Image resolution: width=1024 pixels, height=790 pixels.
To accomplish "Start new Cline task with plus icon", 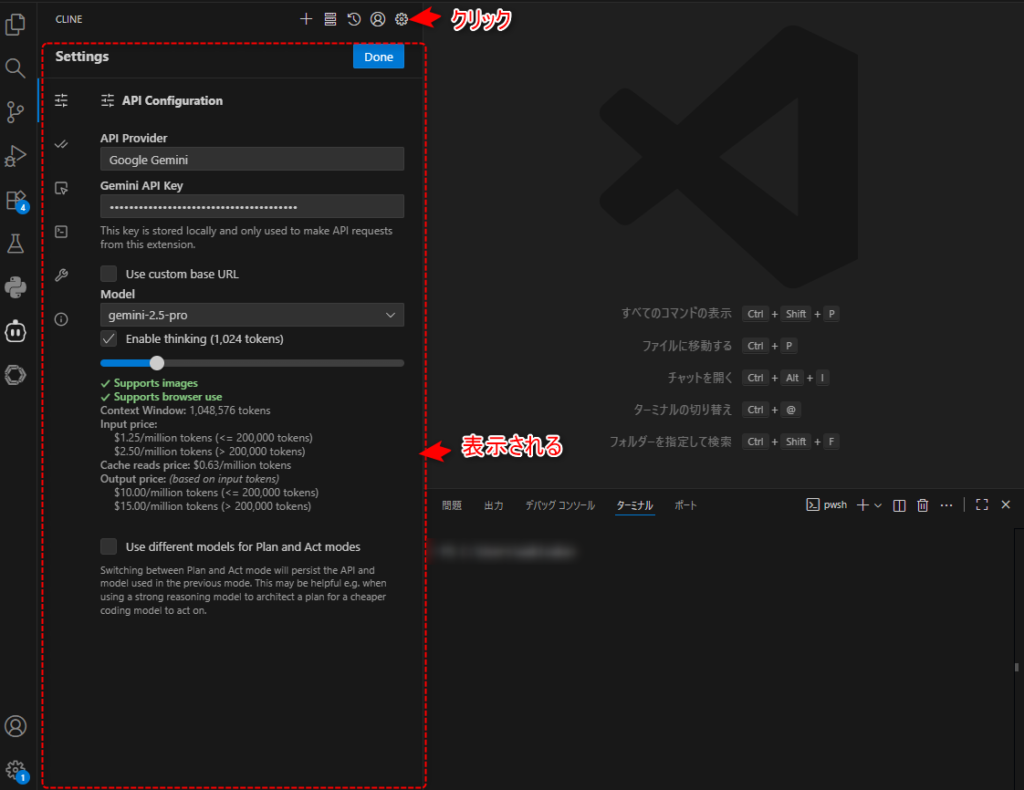I will tap(306, 19).
